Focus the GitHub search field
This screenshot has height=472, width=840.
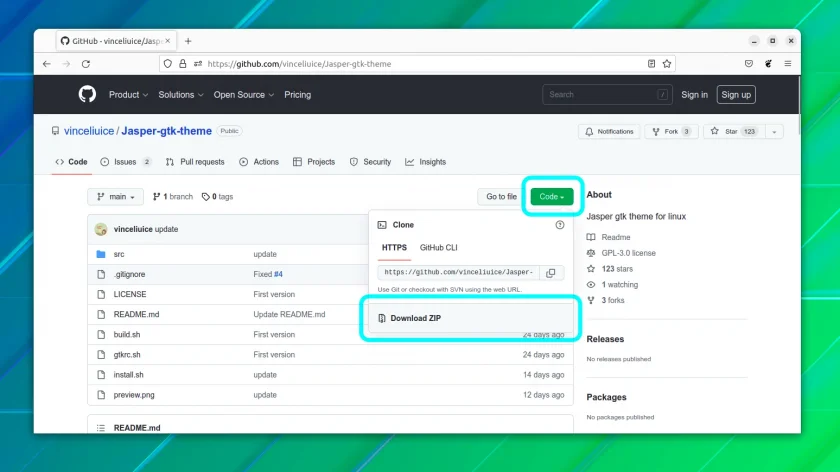(x=606, y=95)
